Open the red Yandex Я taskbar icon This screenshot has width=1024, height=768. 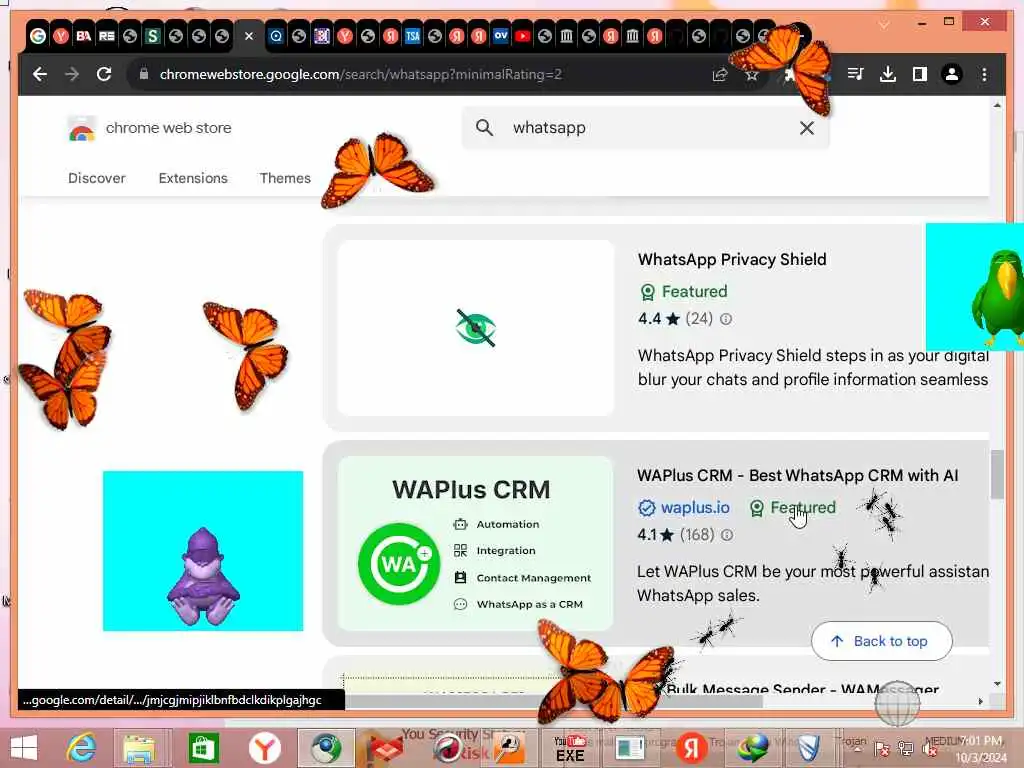pos(692,748)
